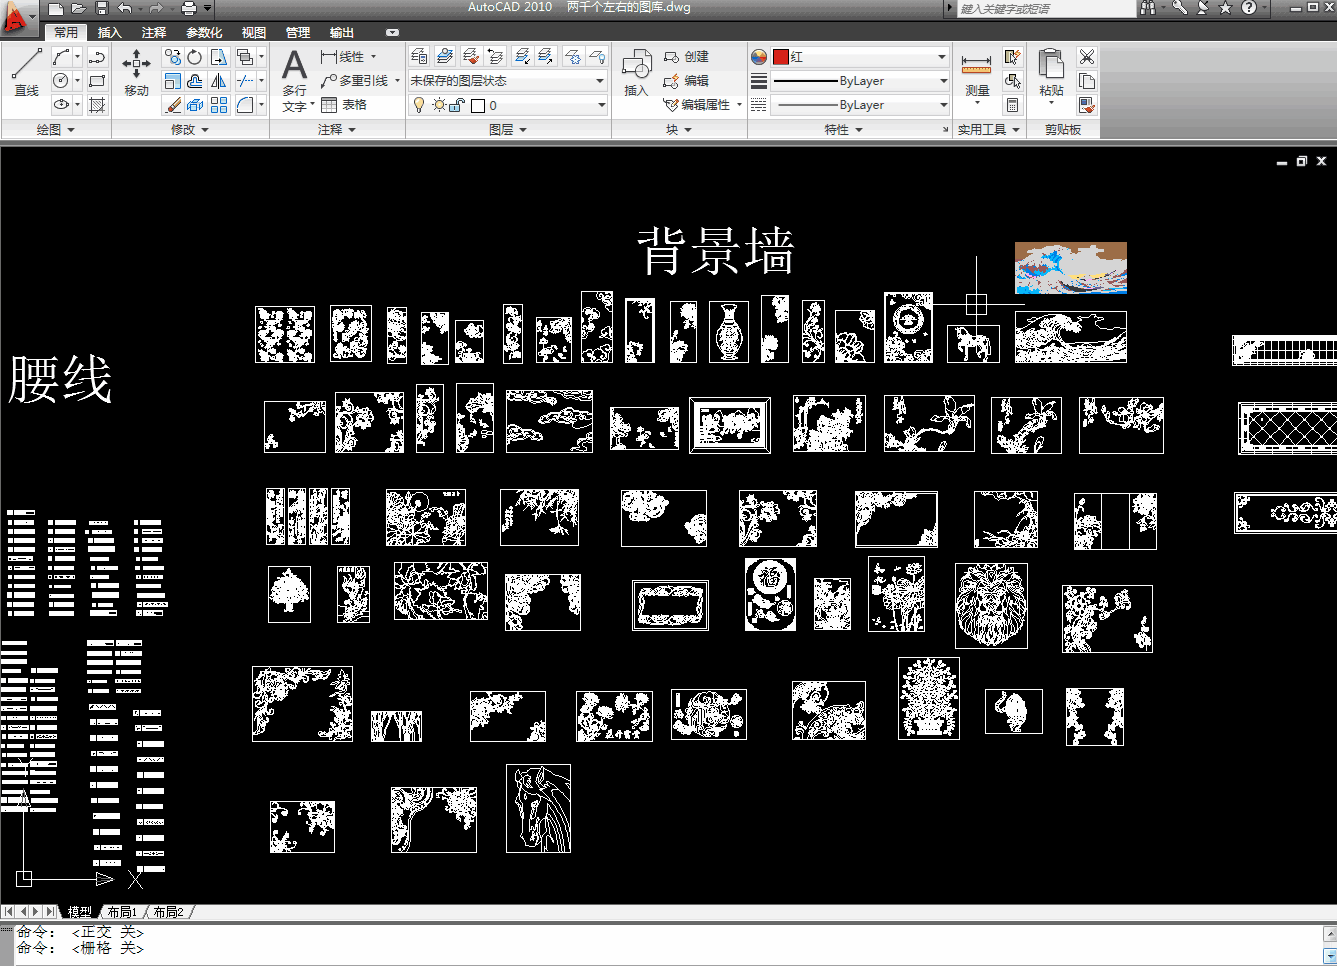
Task: Click the Open file icon in the quick access toolbar
Action: tap(78, 8)
